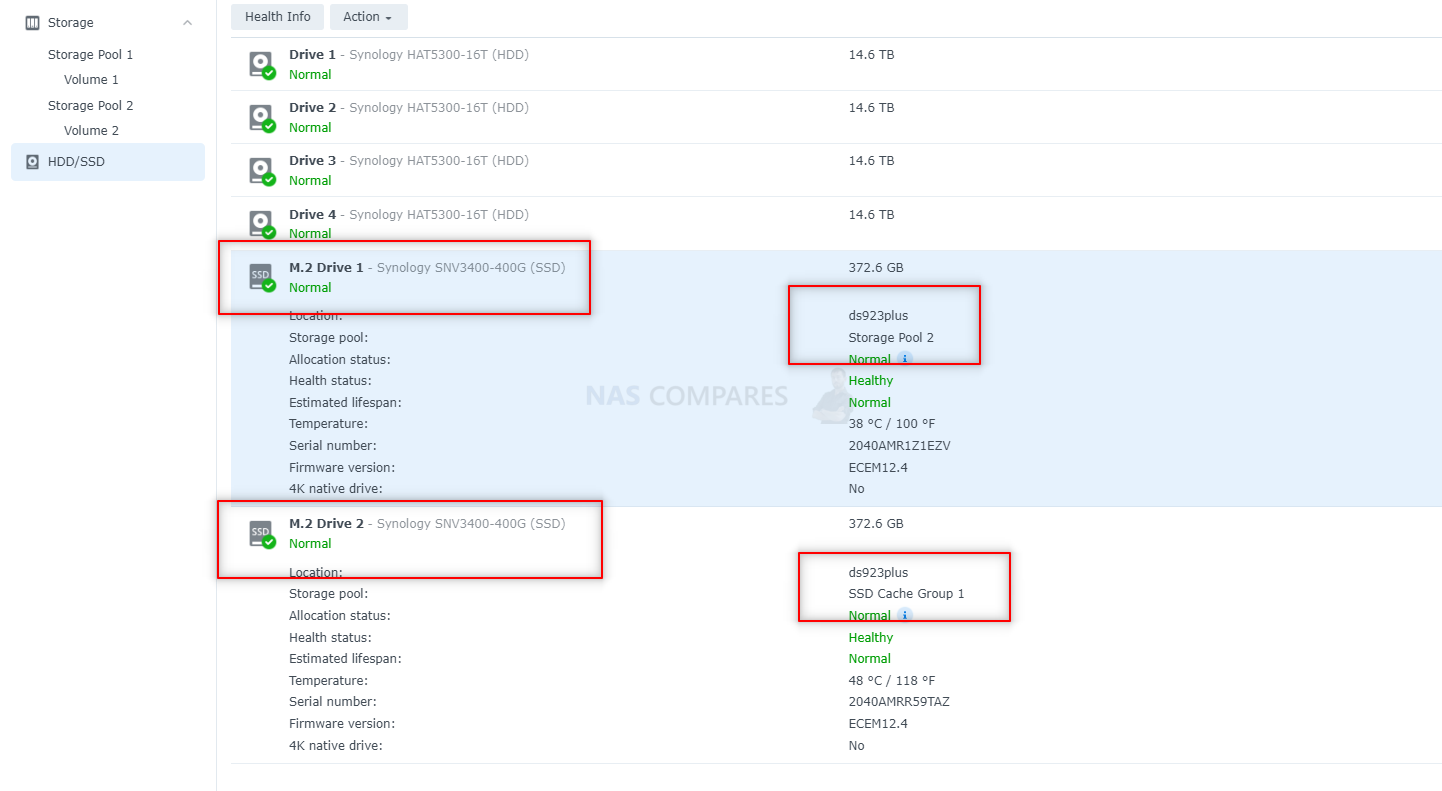The height and width of the screenshot is (791, 1442).
Task: Click the M.2 Drive 2 SSD icon
Action: [261, 534]
